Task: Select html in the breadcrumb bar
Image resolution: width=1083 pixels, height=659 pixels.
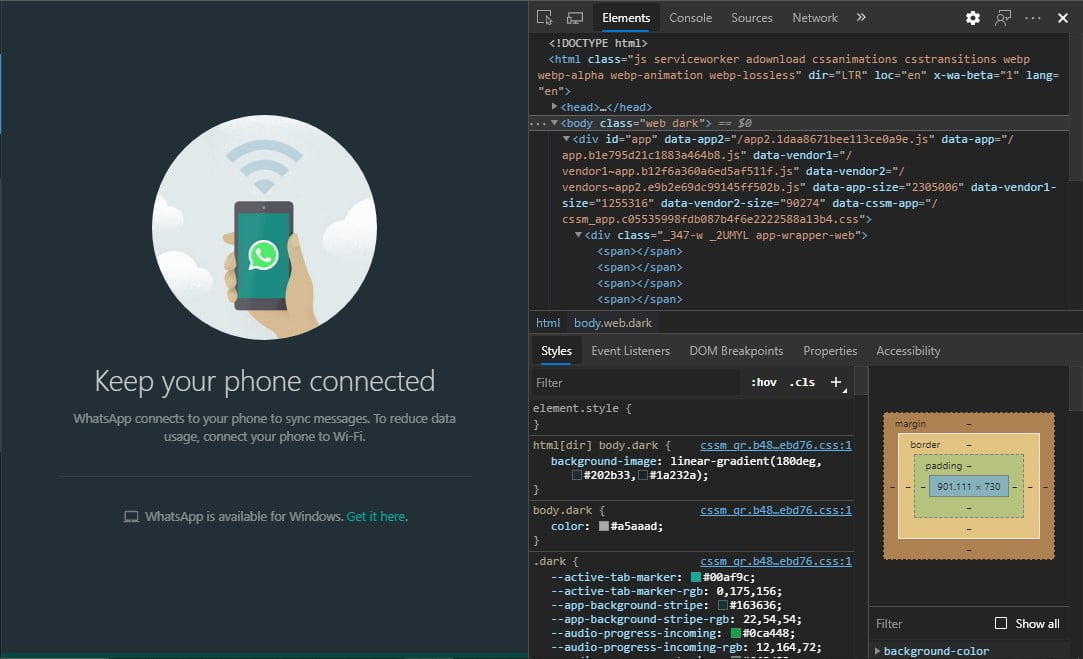Action: pos(548,323)
